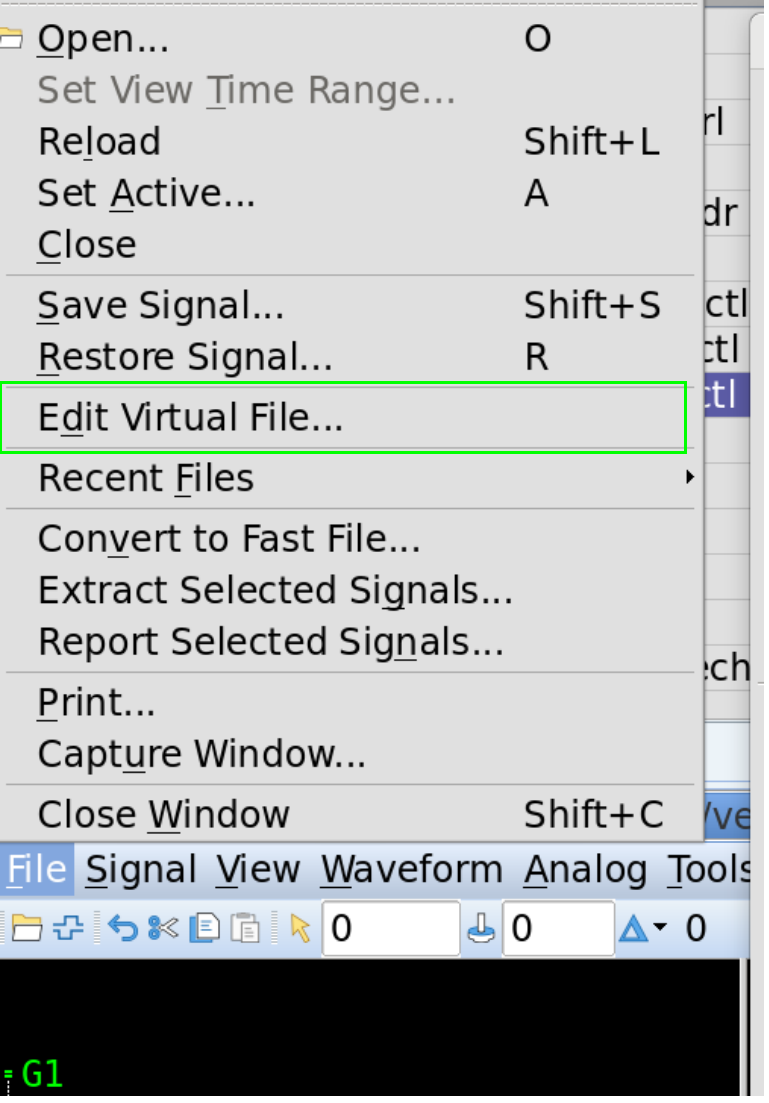
Task: Click the marker time input field
Action: (x=558, y=929)
